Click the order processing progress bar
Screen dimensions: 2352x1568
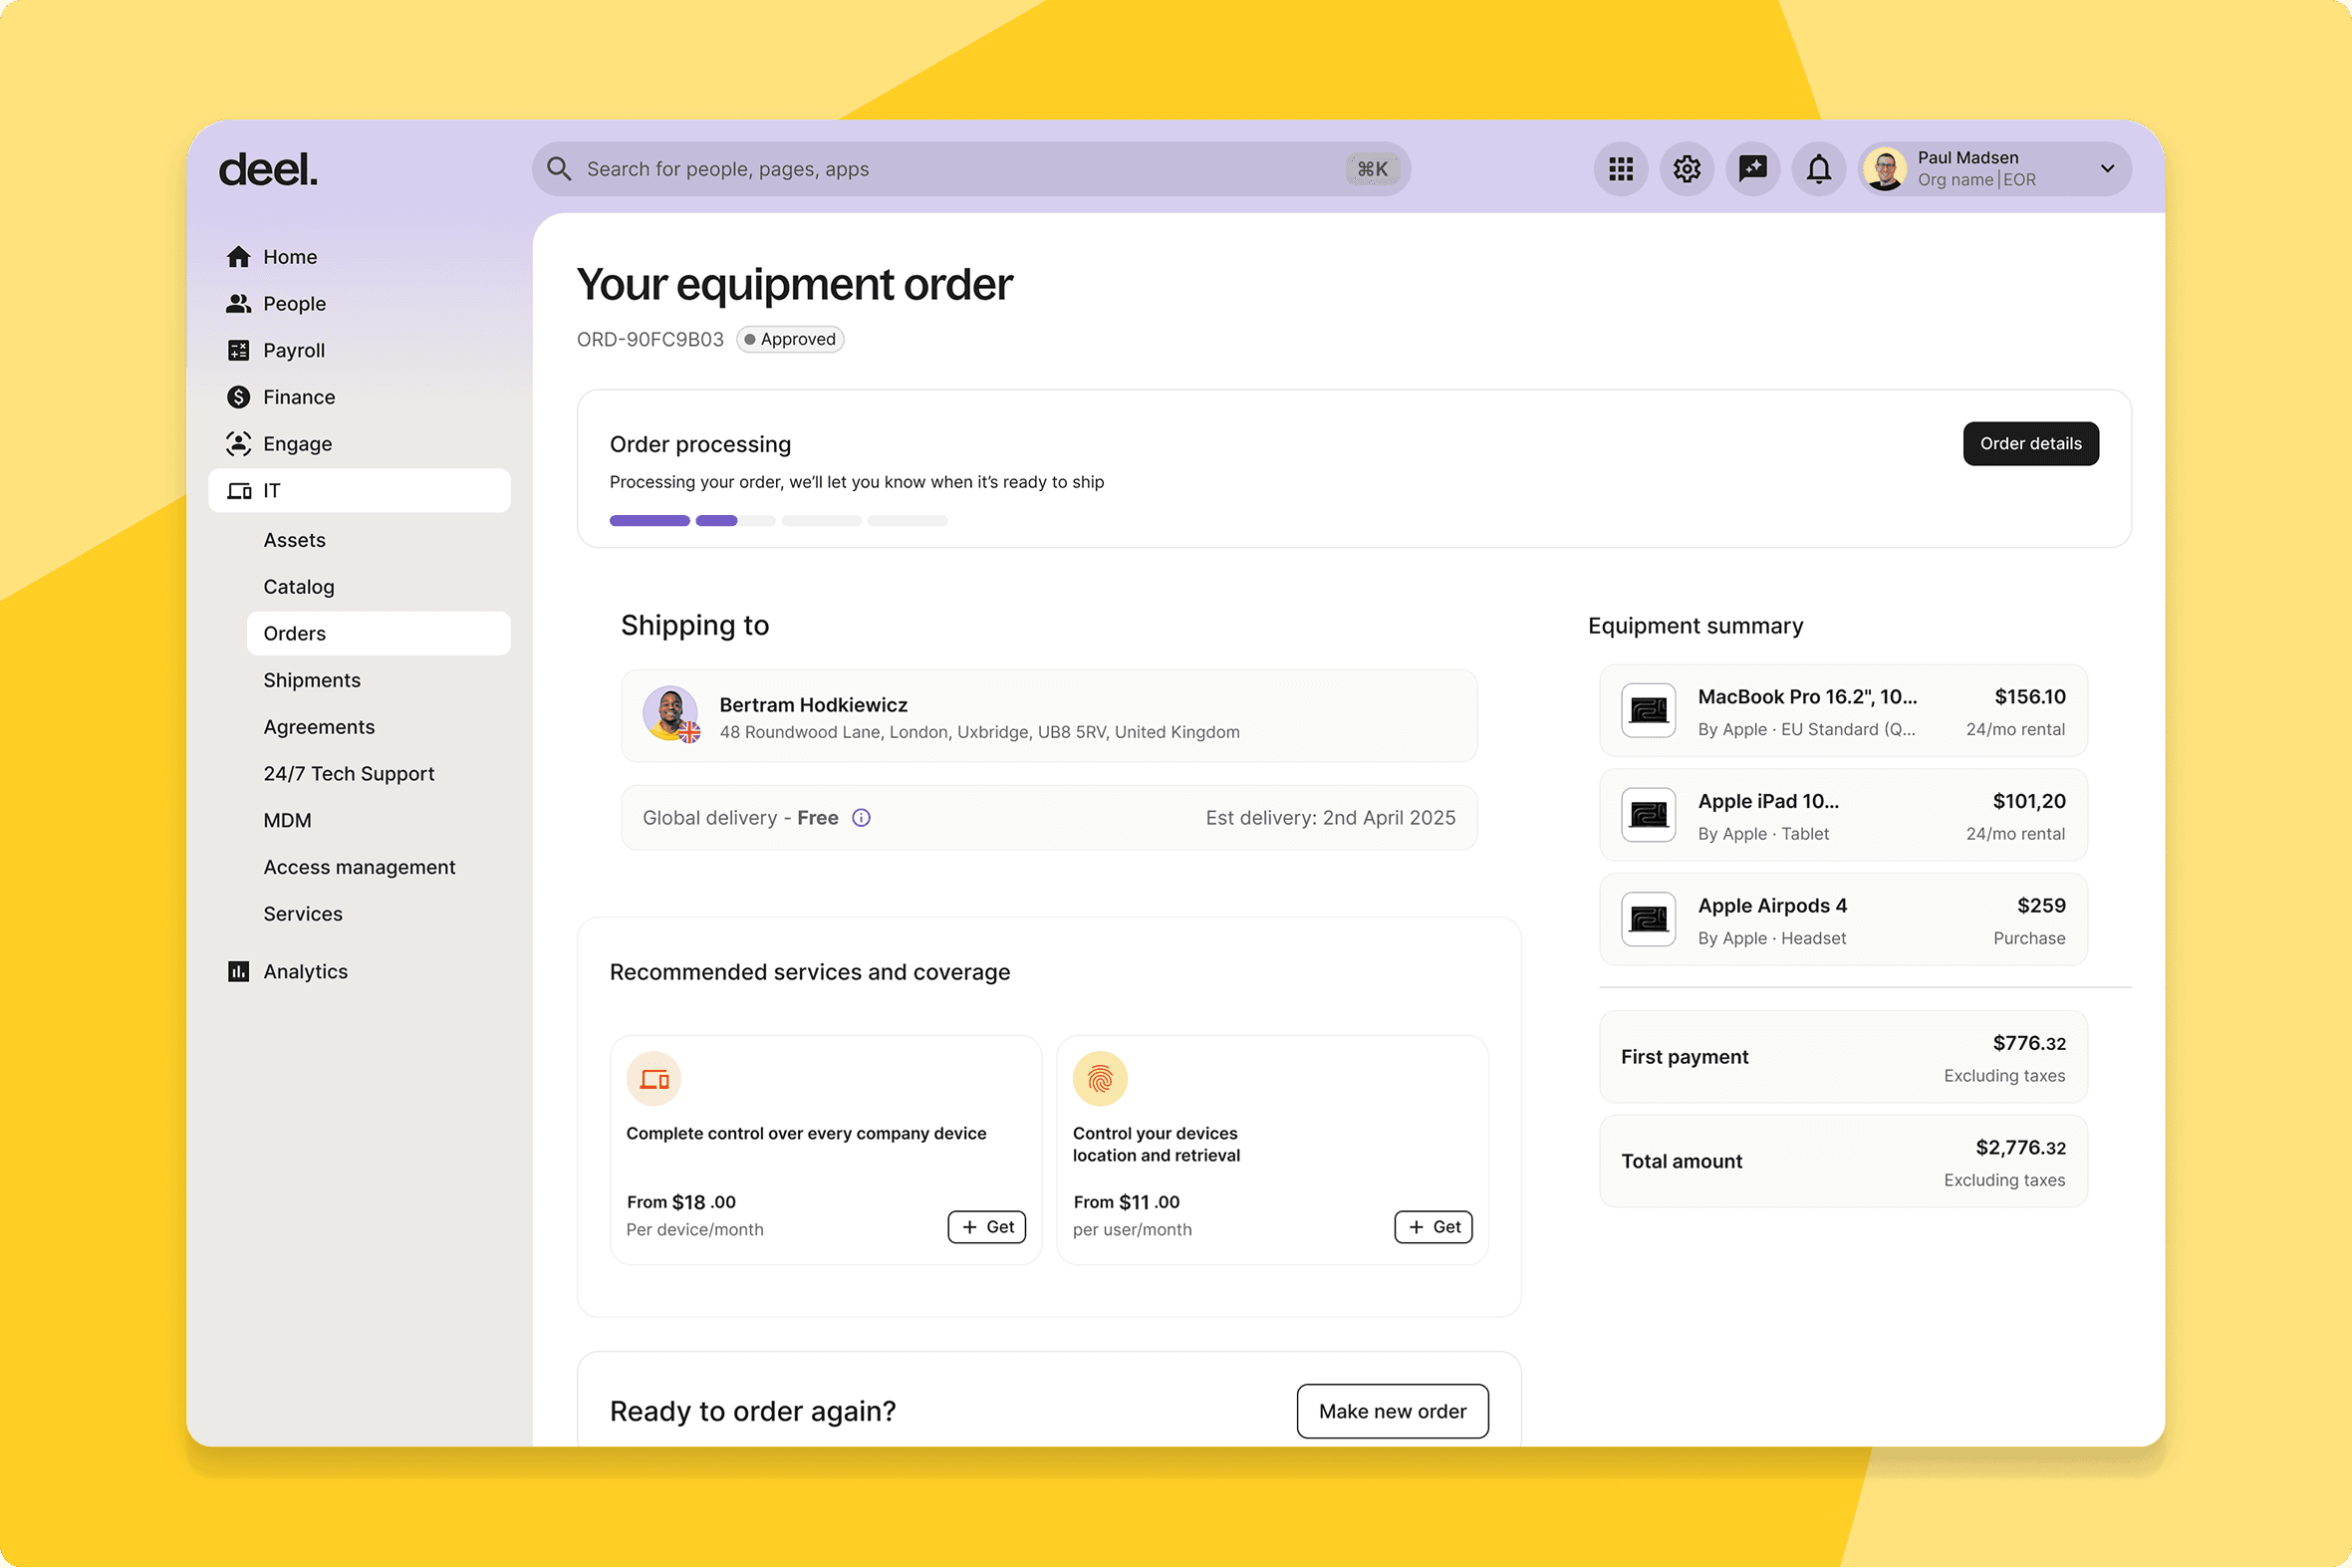[x=778, y=521]
